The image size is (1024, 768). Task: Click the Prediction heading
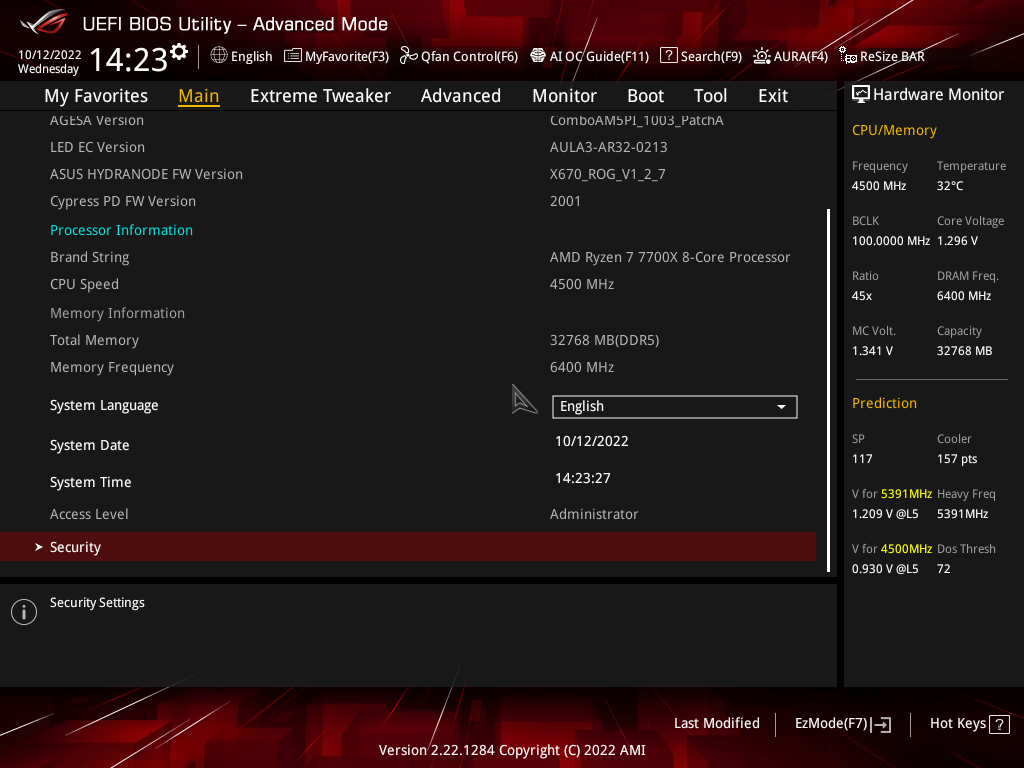[884, 403]
